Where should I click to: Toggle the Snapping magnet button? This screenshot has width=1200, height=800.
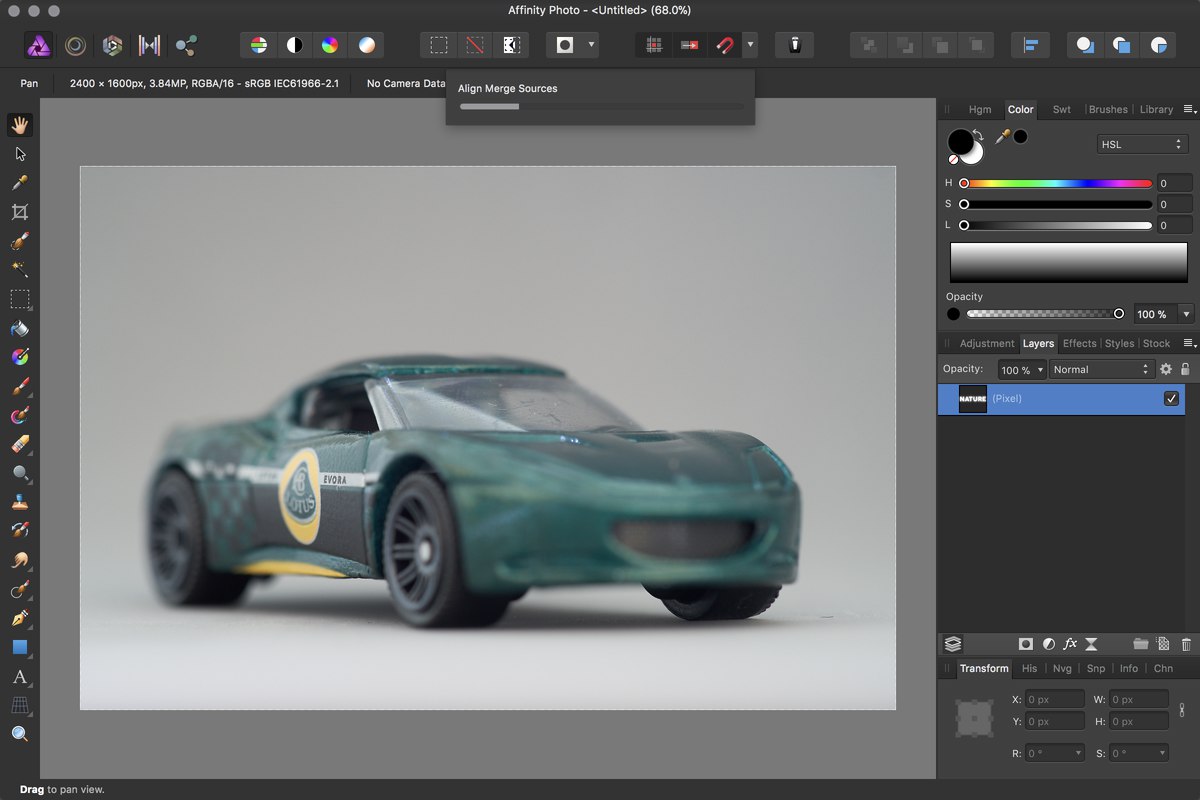pos(724,45)
